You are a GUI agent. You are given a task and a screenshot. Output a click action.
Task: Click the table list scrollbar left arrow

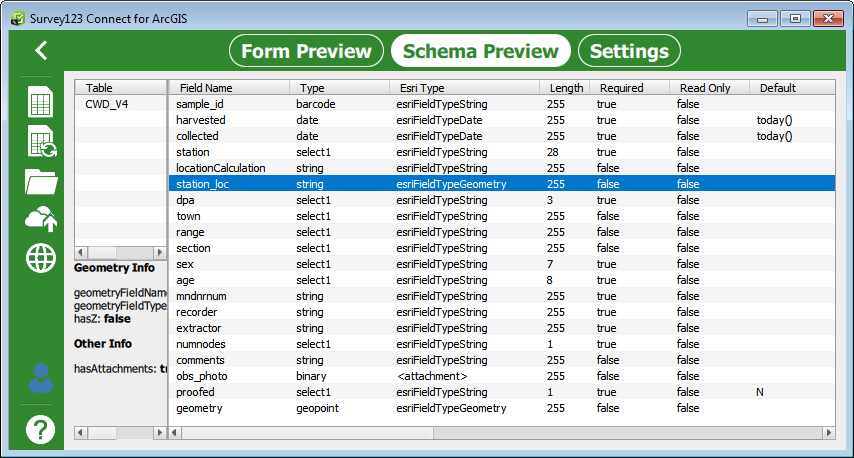(81, 253)
